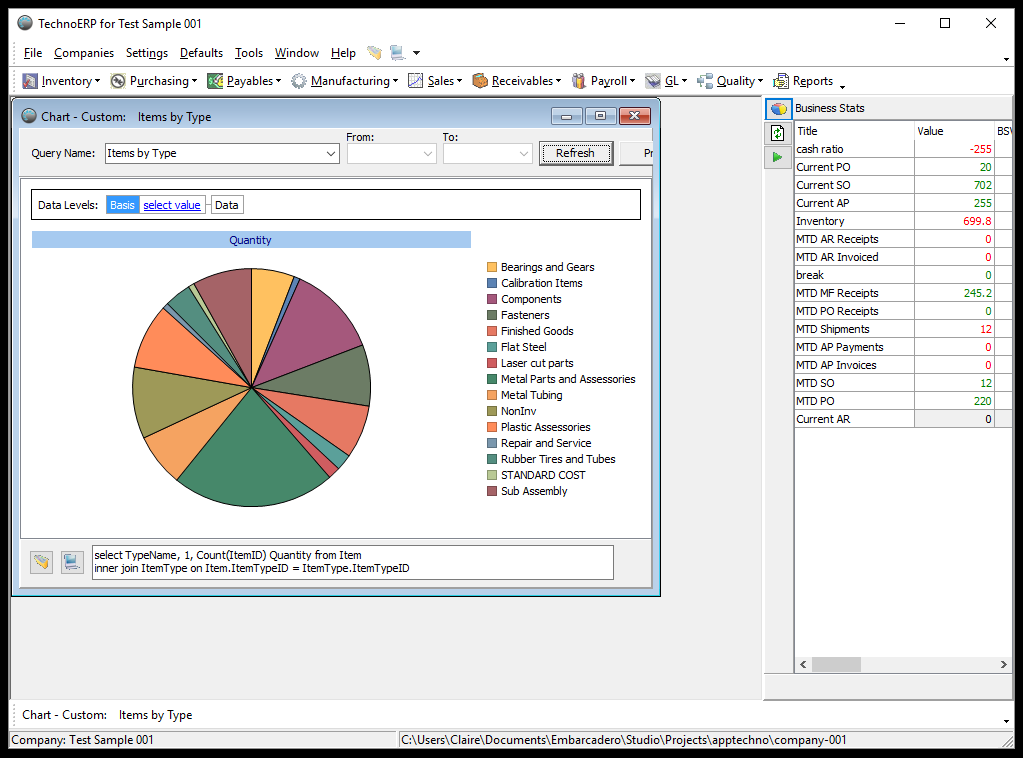The image size is (1023, 758).
Task: Click the Value column header
Action: tap(954, 130)
